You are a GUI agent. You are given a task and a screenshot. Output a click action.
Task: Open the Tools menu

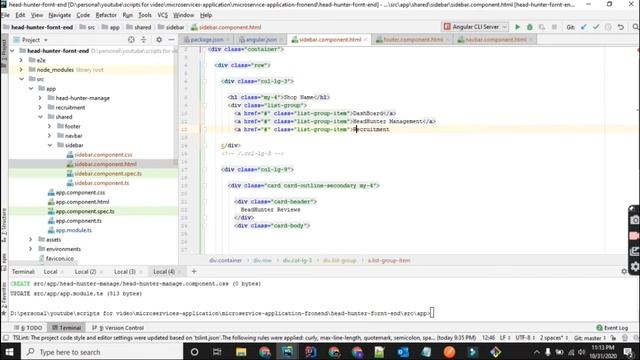click(145, 15)
